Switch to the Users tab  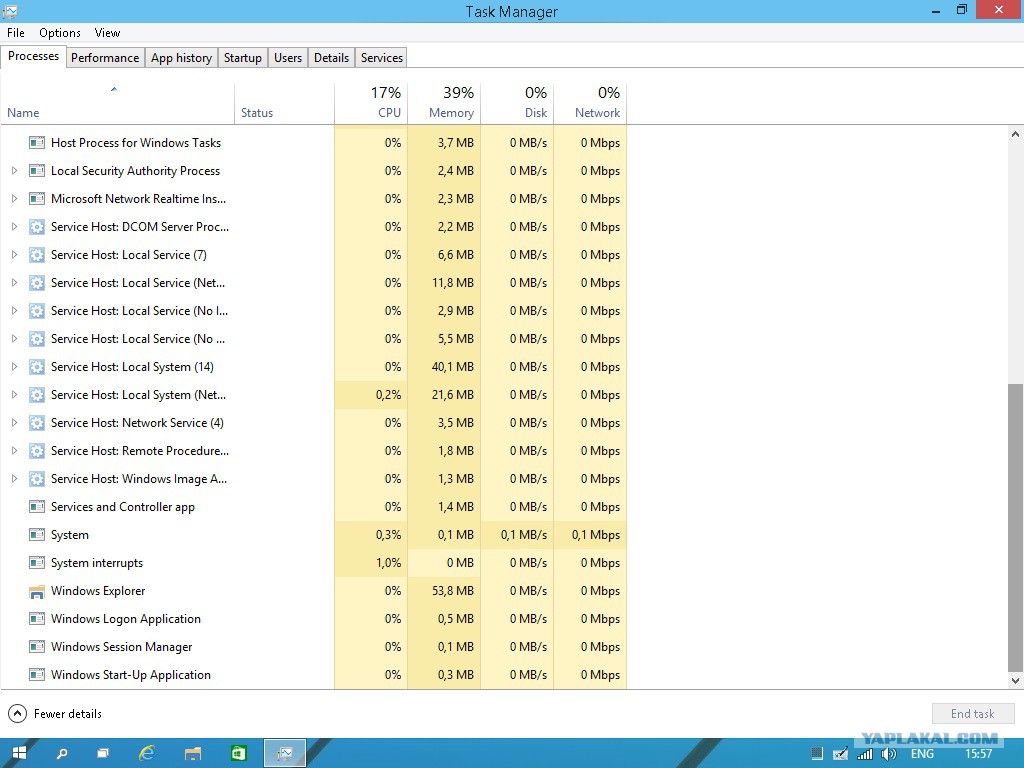tap(288, 57)
